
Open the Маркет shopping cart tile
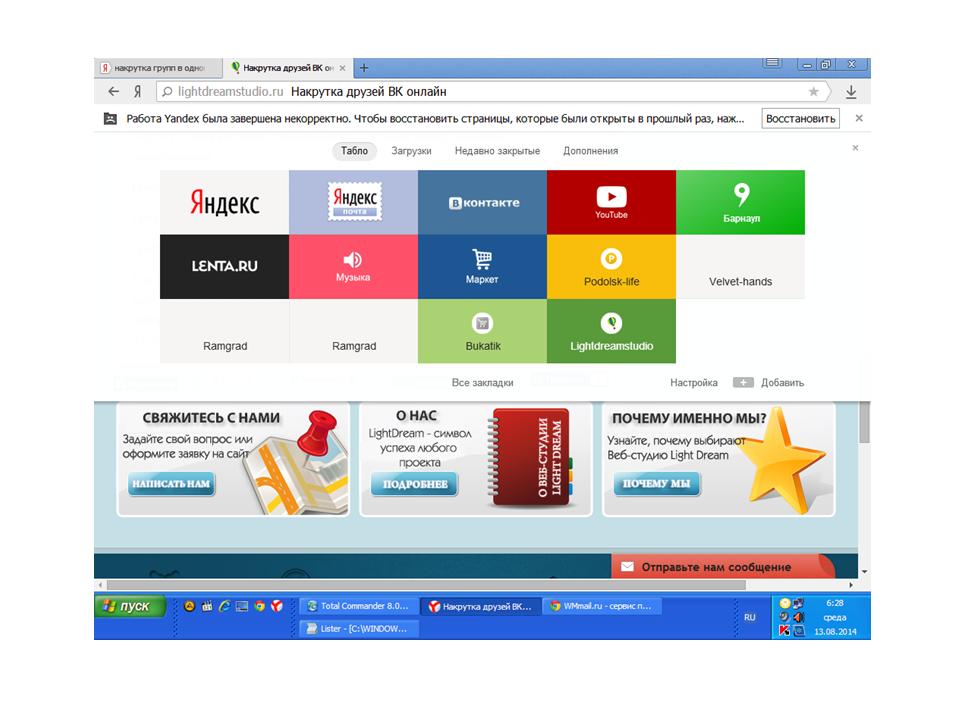[482, 266]
